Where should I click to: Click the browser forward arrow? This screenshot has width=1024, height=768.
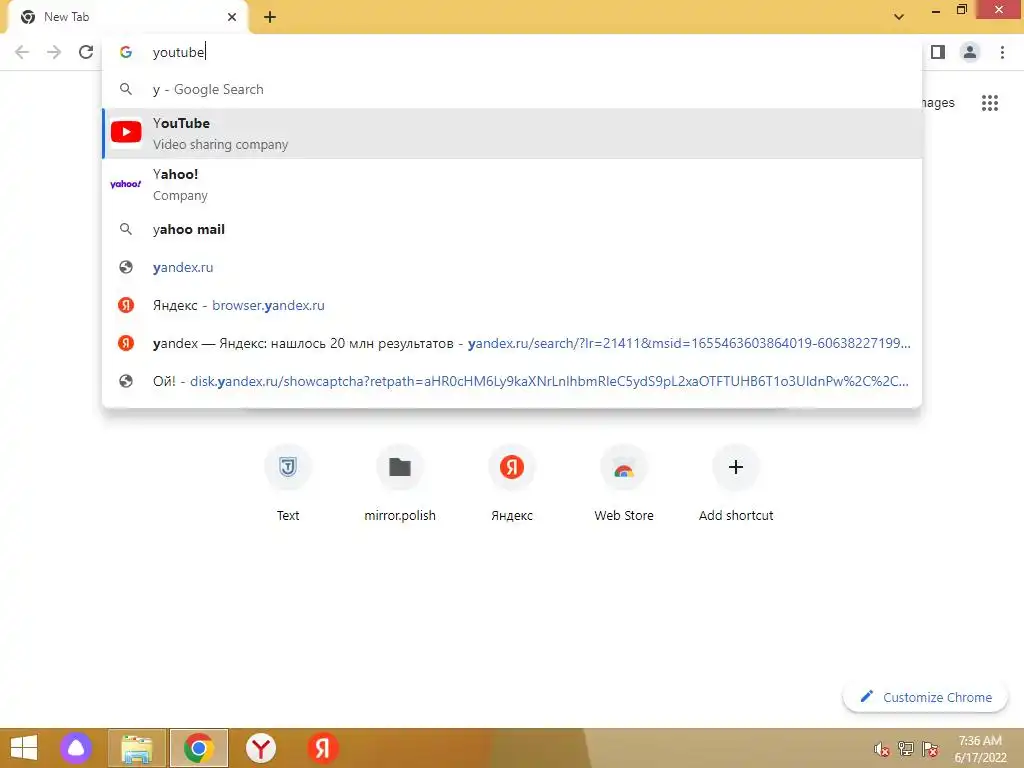point(54,52)
